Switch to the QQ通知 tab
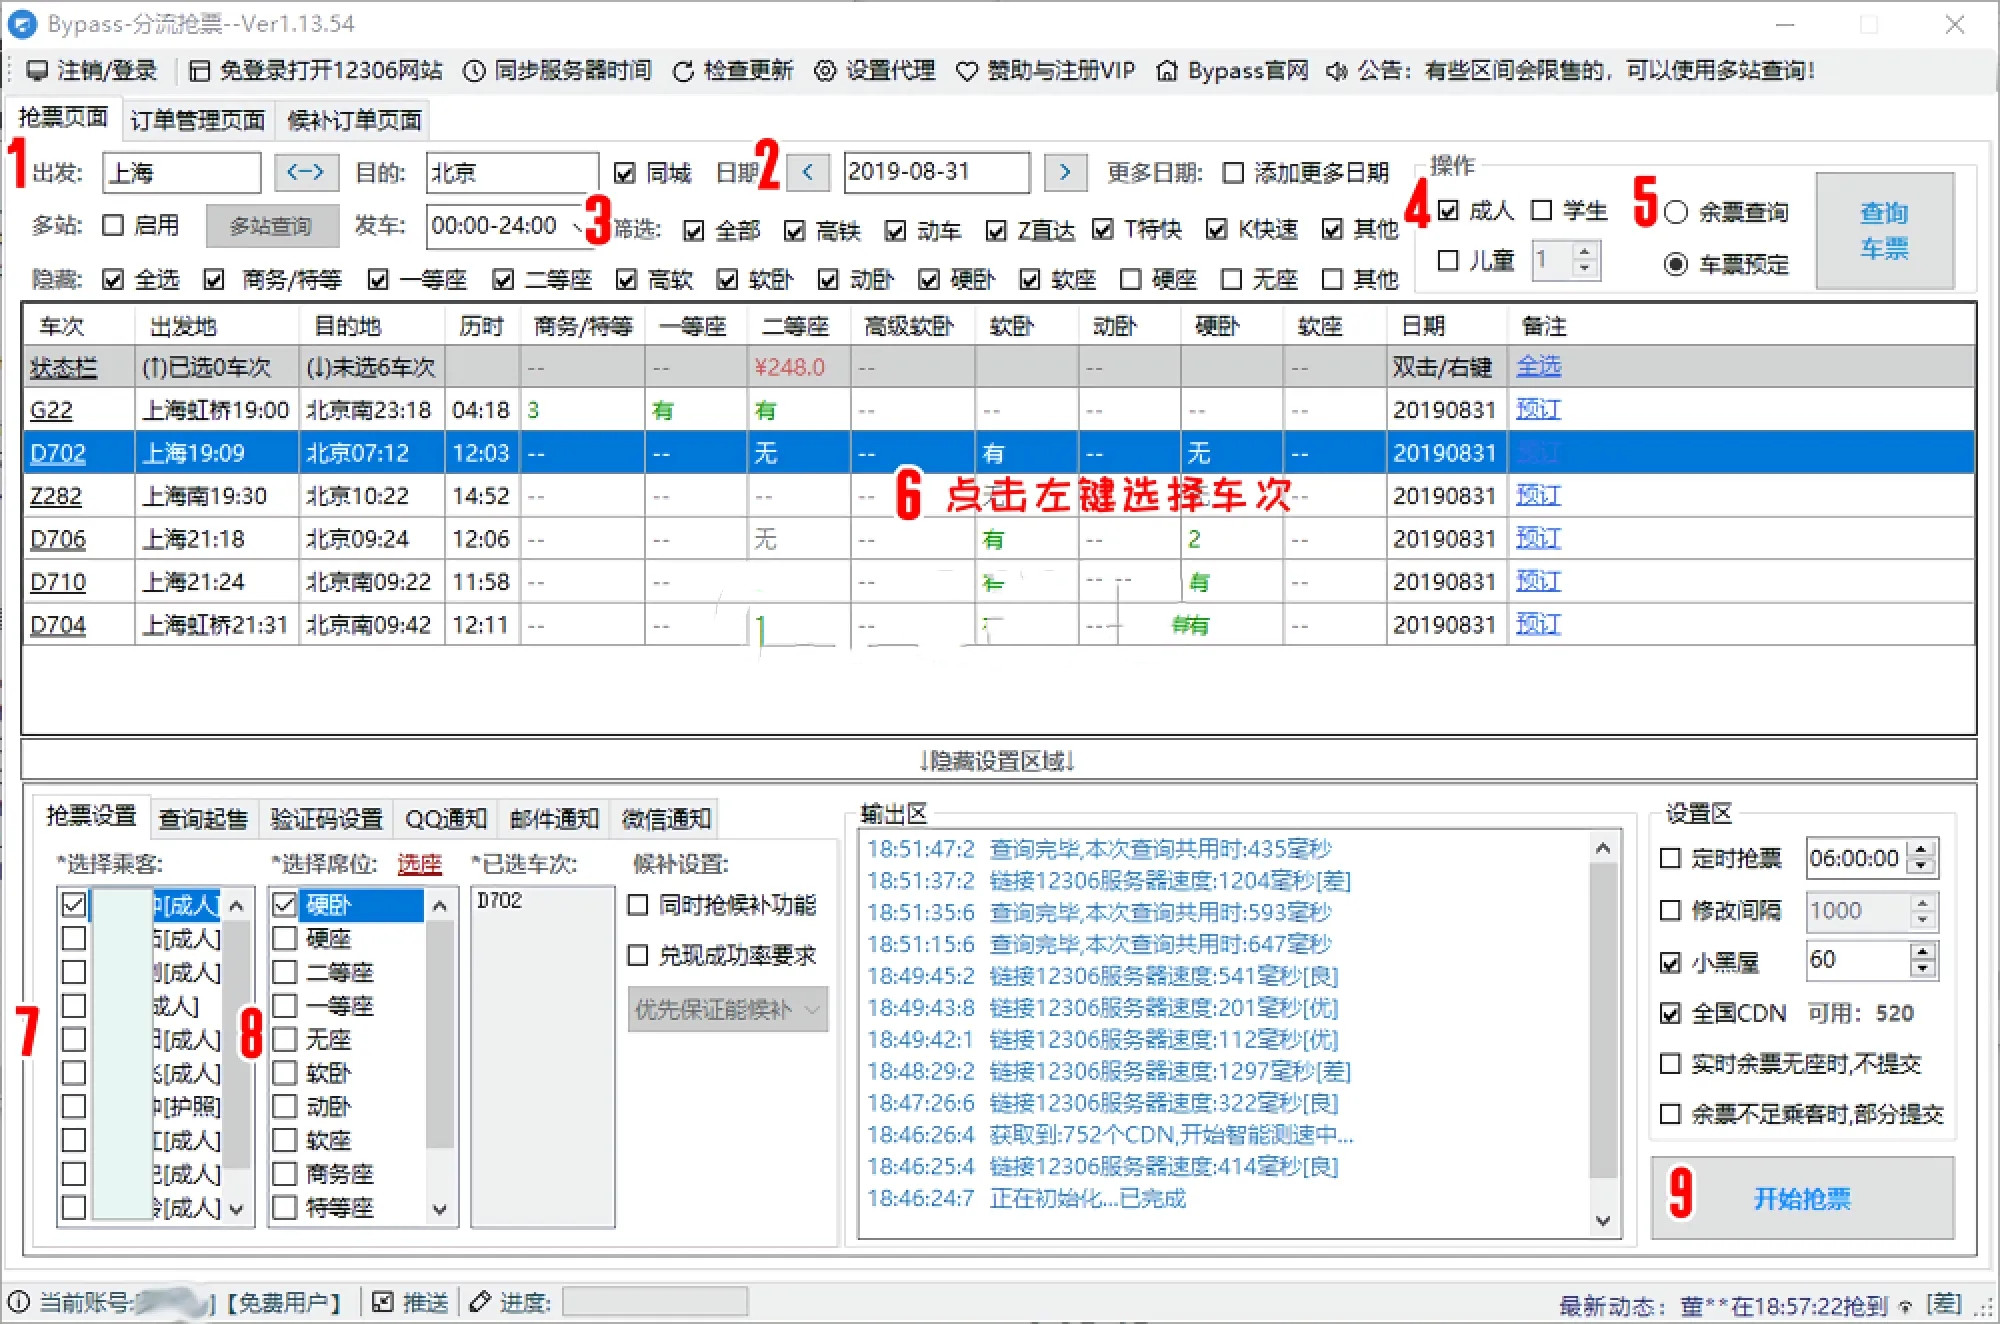 point(447,817)
